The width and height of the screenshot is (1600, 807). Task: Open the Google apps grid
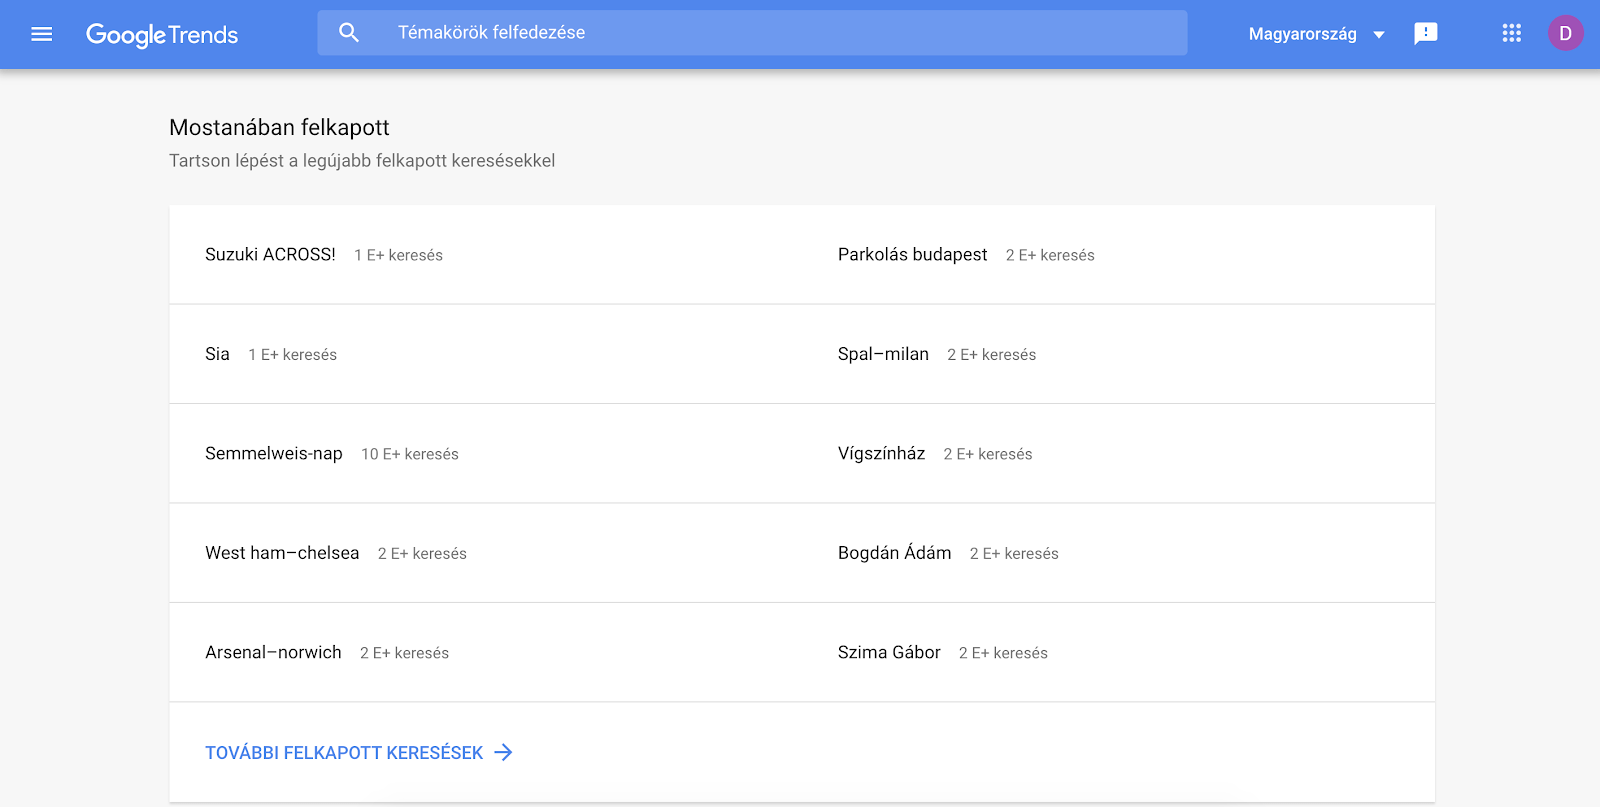point(1511,34)
